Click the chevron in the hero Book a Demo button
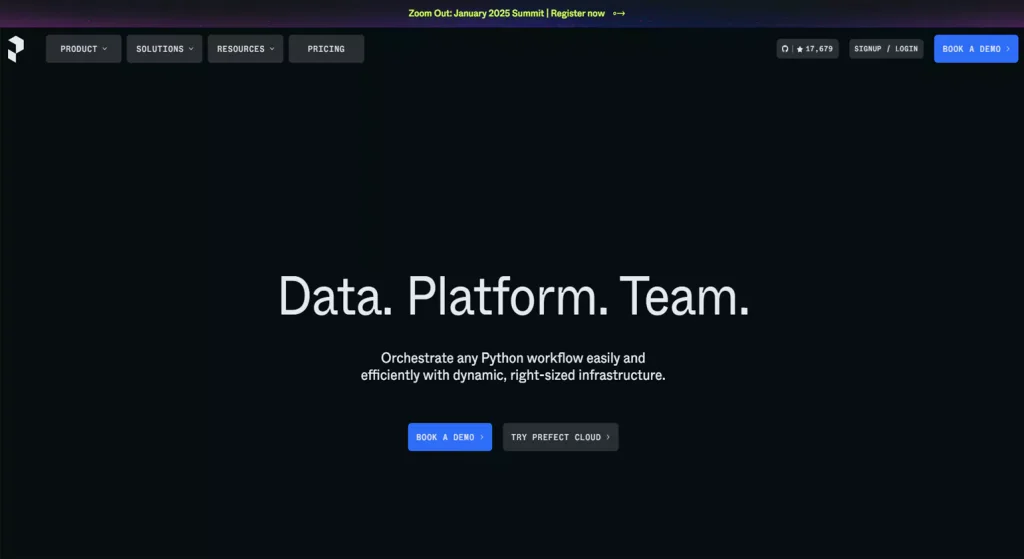Image resolution: width=1024 pixels, height=559 pixels. pos(482,437)
